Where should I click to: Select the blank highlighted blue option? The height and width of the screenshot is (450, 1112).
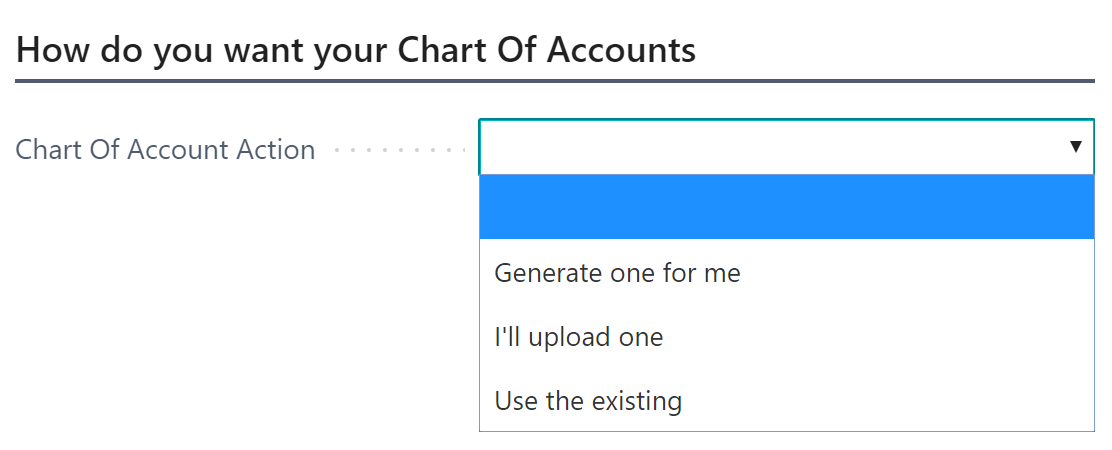coord(786,207)
